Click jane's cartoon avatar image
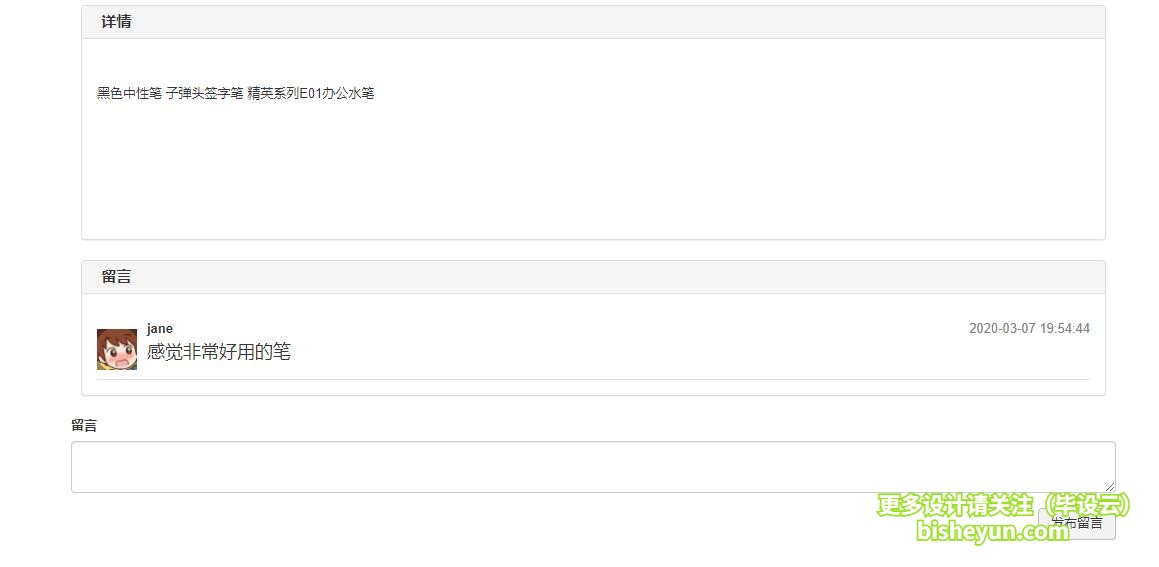1159x567 pixels. [x=117, y=349]
